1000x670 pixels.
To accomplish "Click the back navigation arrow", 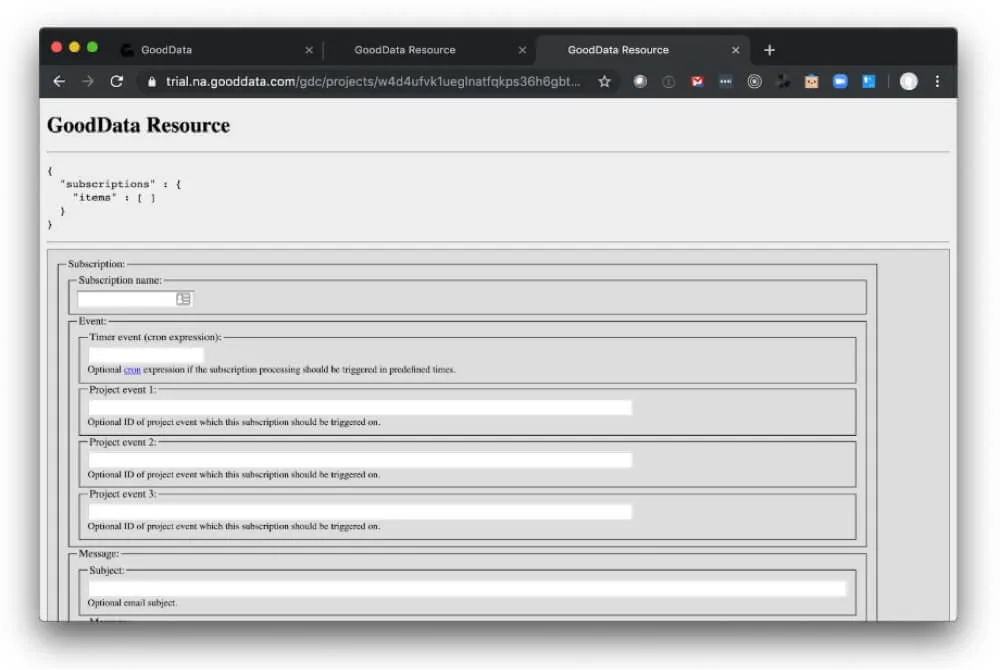I will (59, 82).
